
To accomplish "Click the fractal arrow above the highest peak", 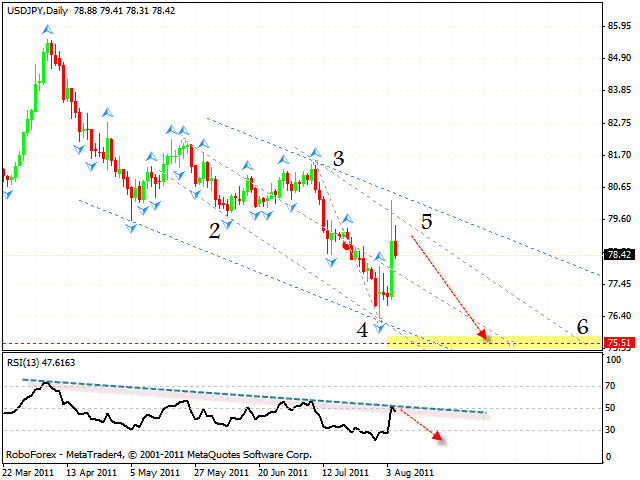I will (47, 30).
